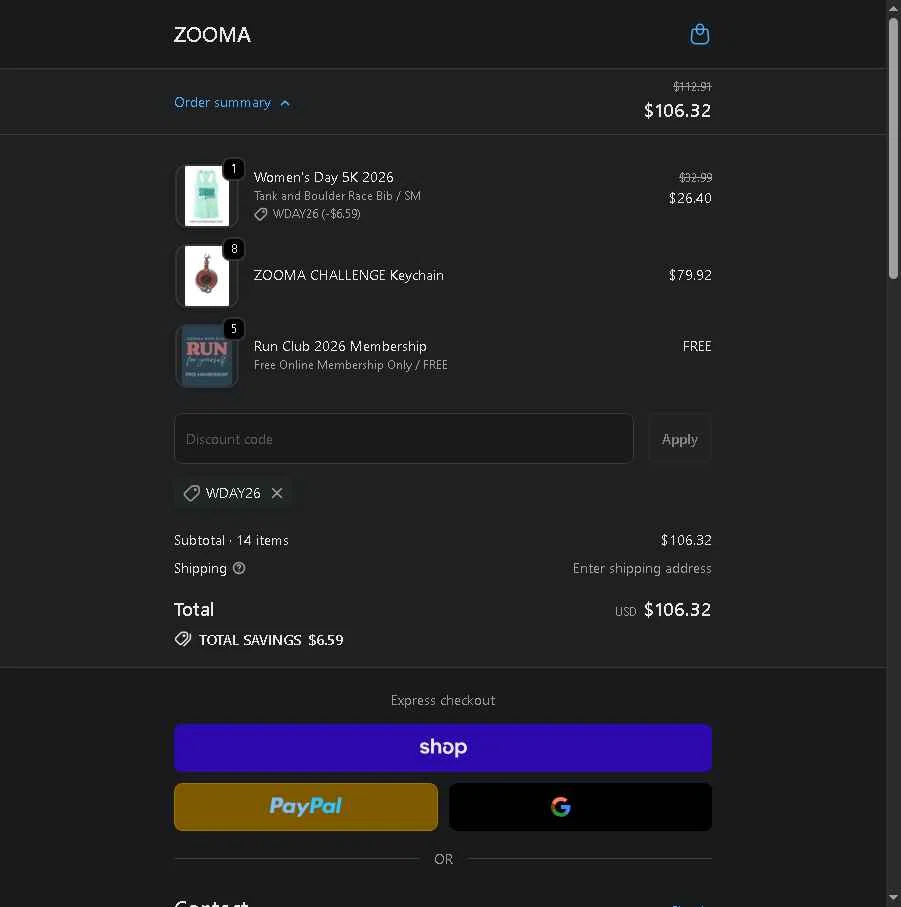The height and width of the screenshot is (907, 901).
Task: Open the shopping bag cart icon
Action: point(700,34)
